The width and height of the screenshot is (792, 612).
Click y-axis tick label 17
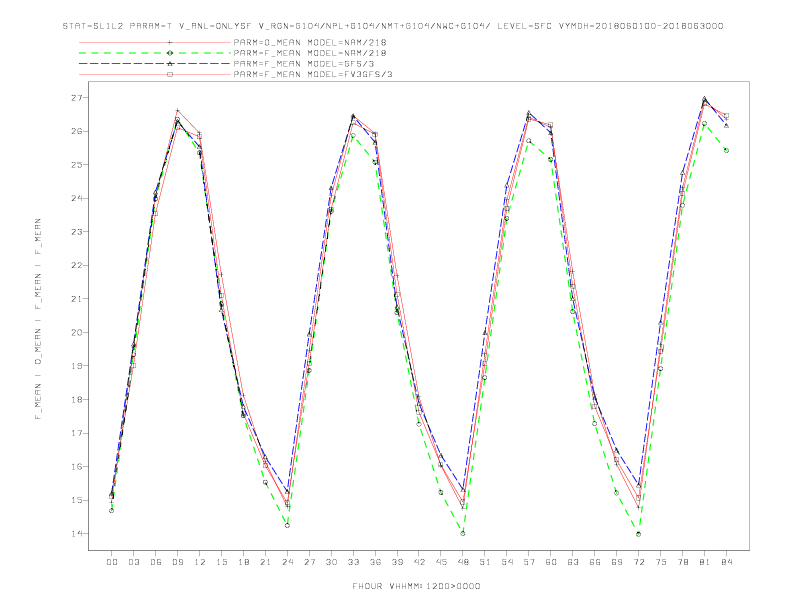[x=76, y=433]
